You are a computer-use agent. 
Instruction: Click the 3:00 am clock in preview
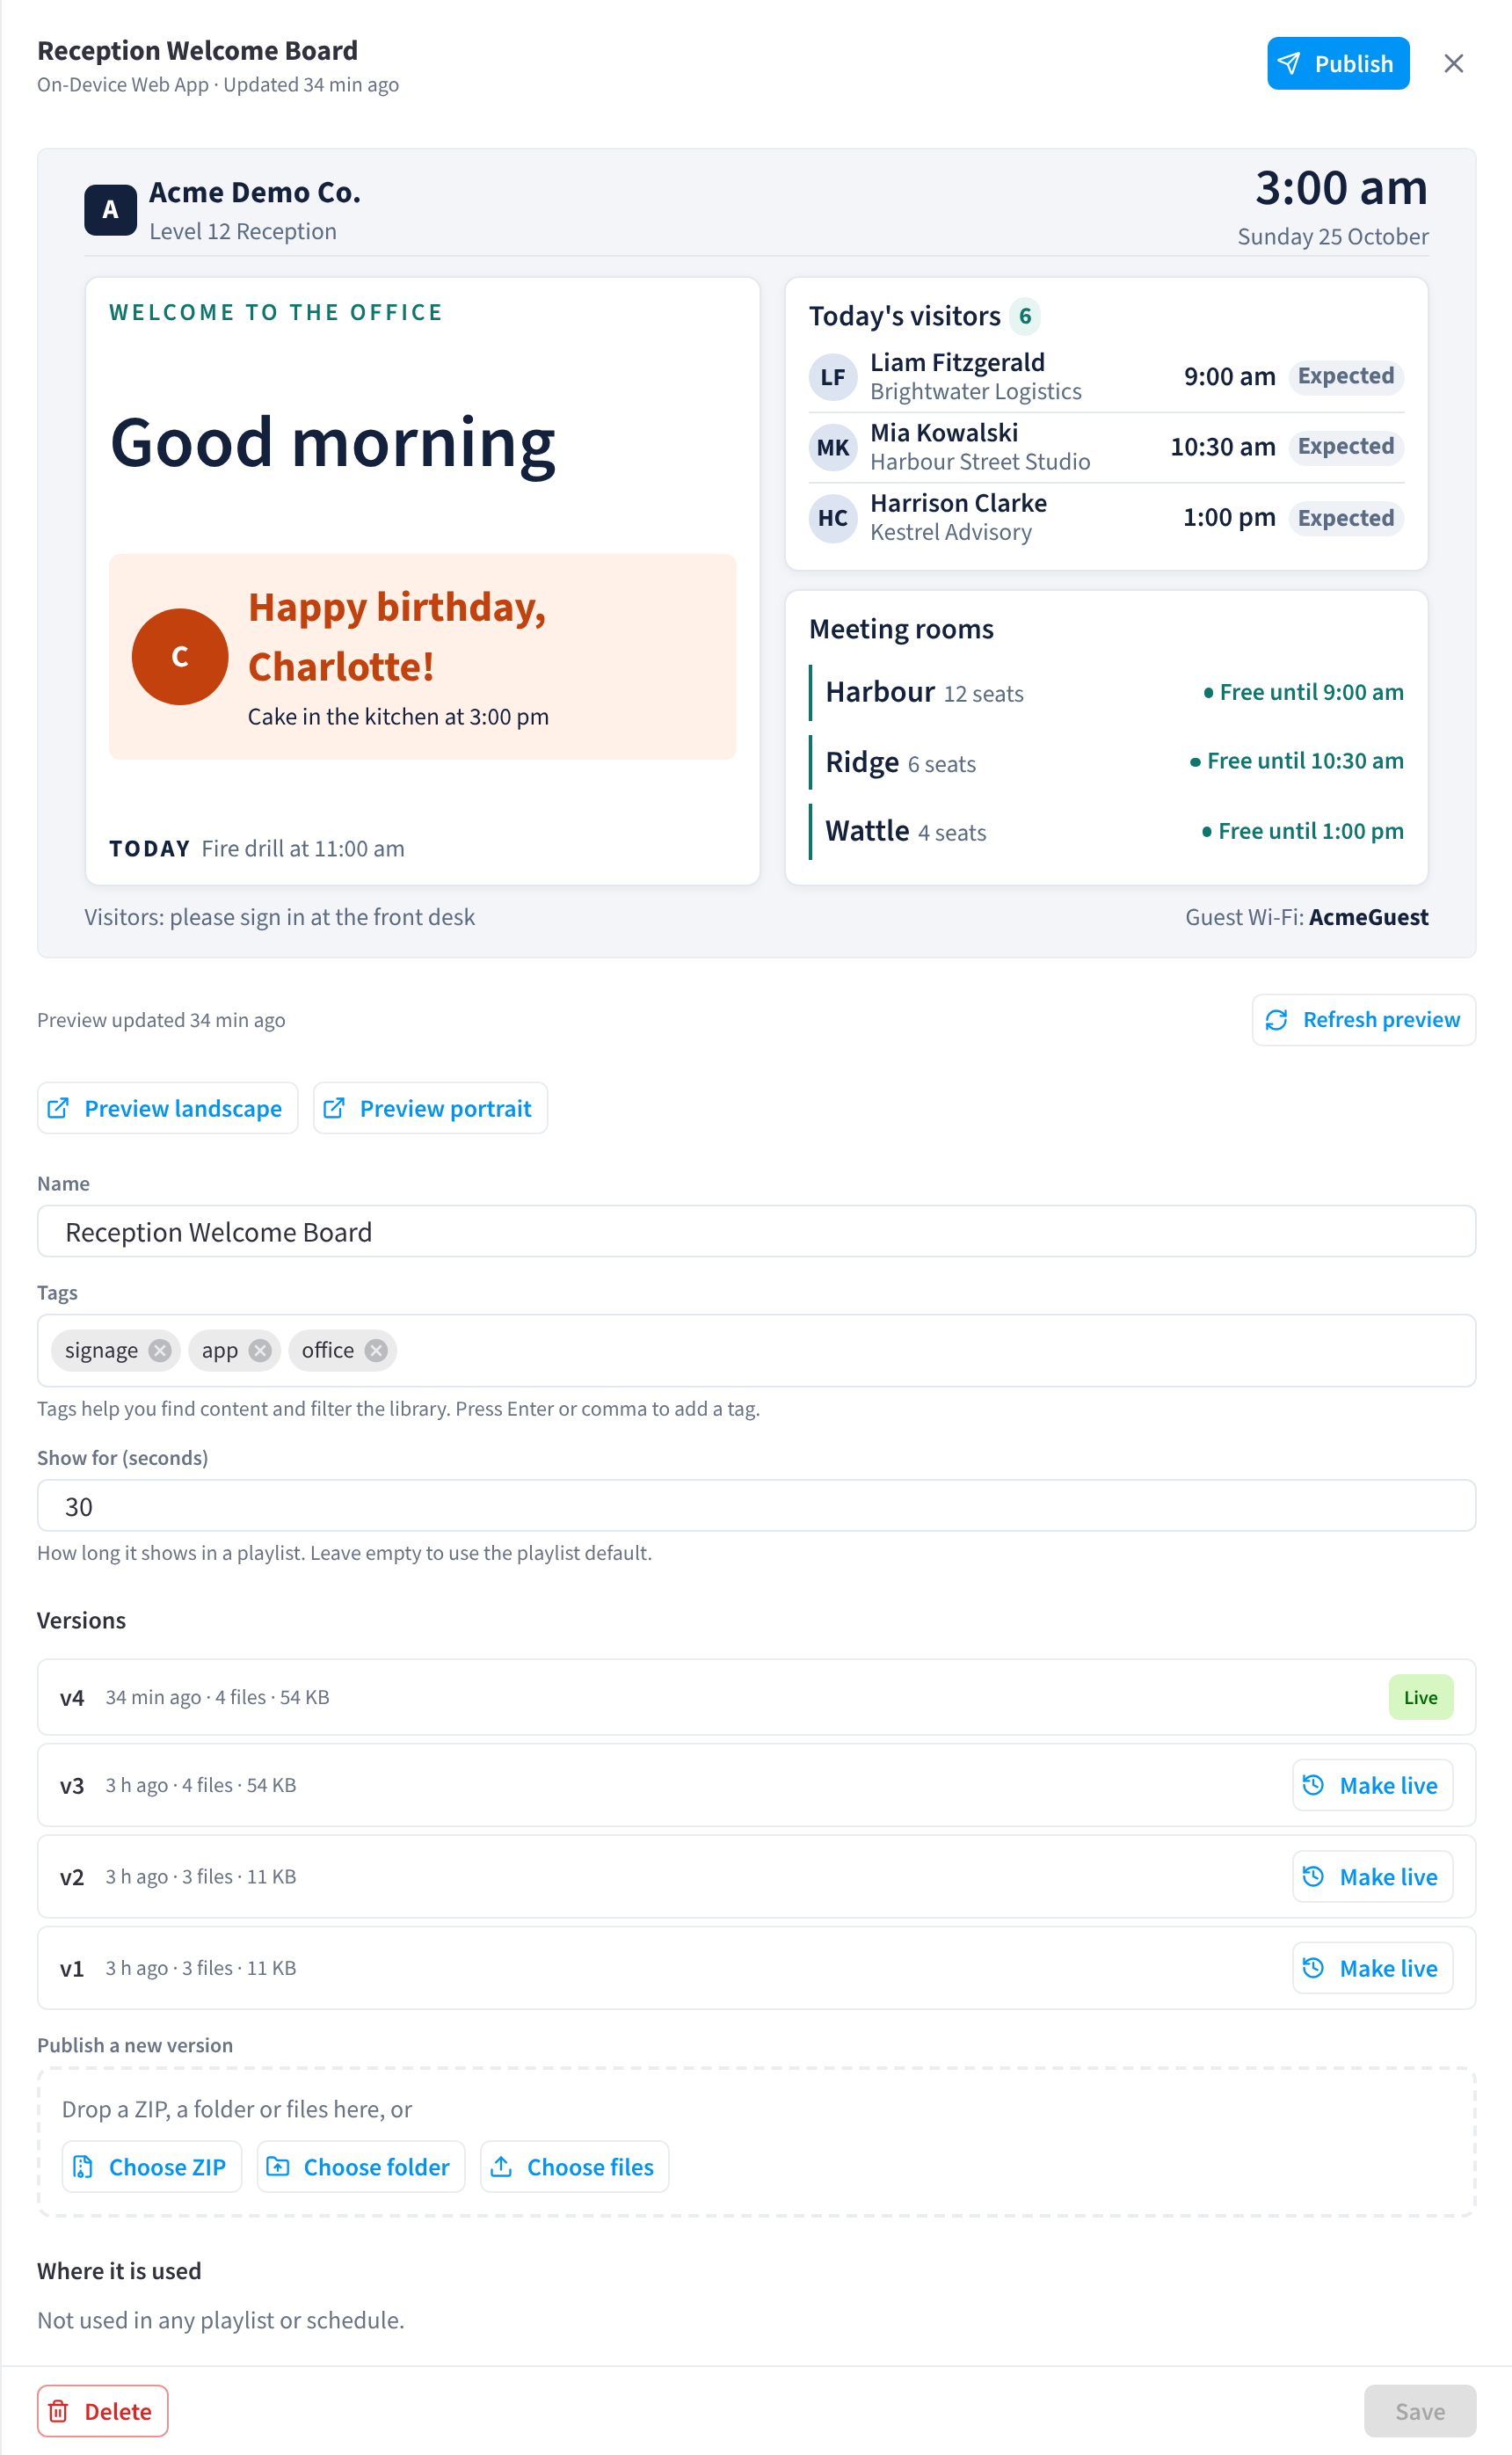(1341, 187)
